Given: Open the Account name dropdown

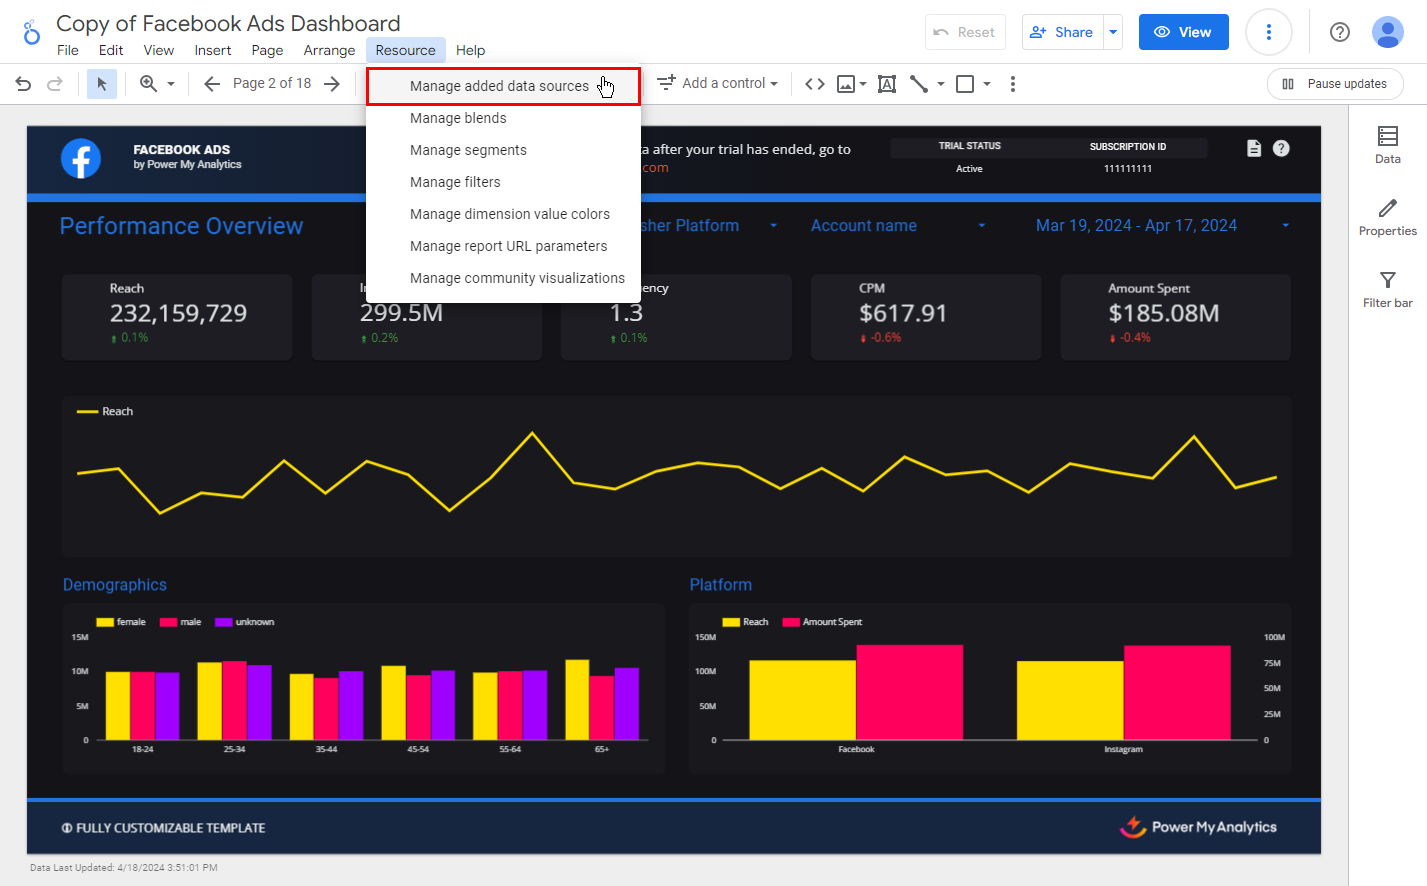Looking at the screenshot, I should click(897, 226).
